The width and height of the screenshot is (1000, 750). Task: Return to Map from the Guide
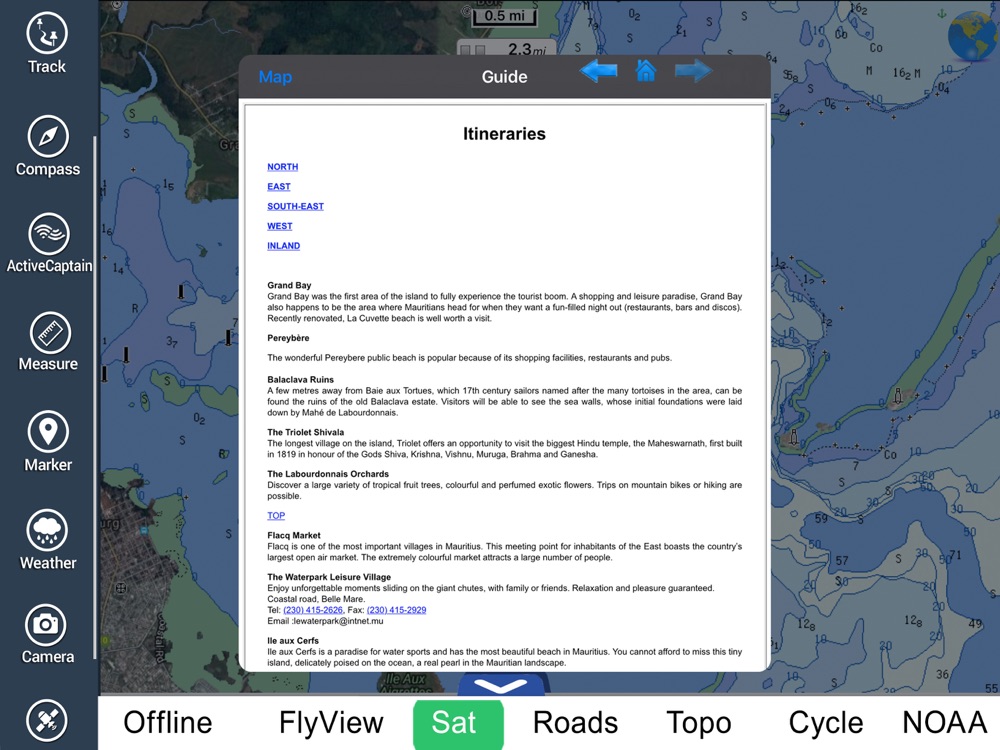point(275,77)
